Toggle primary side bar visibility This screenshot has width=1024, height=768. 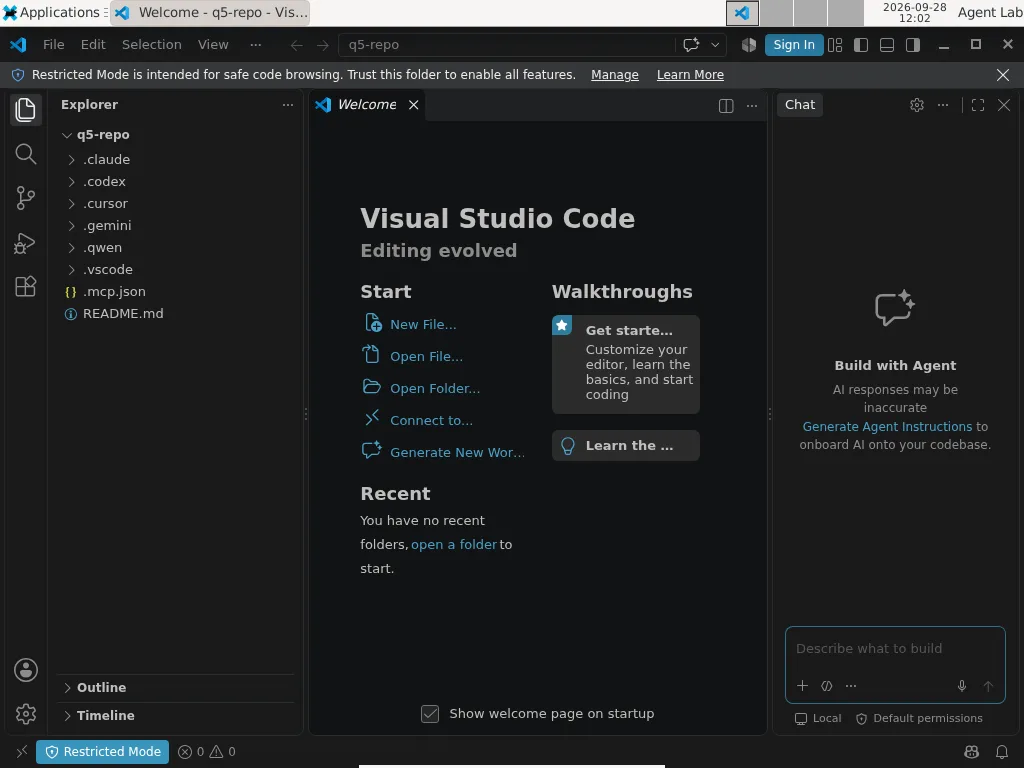[861, 45]
